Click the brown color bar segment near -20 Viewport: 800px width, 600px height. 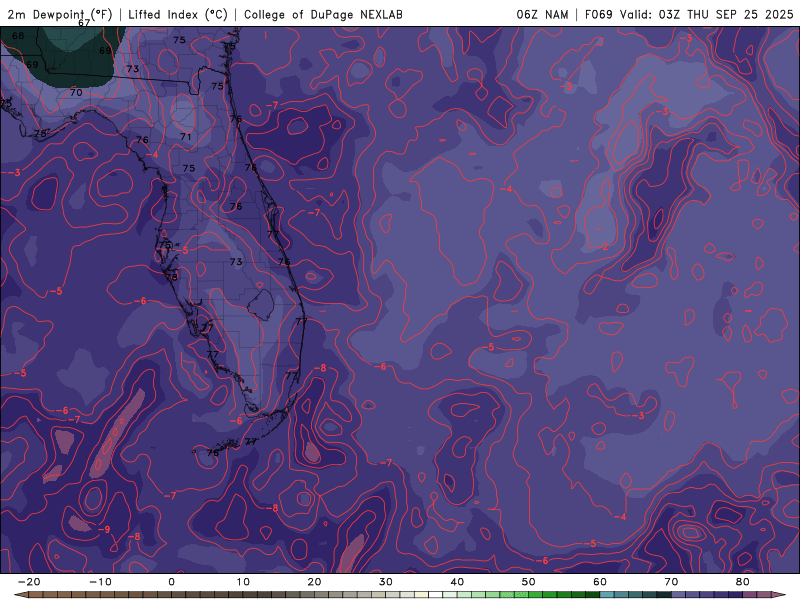[36, 595]
